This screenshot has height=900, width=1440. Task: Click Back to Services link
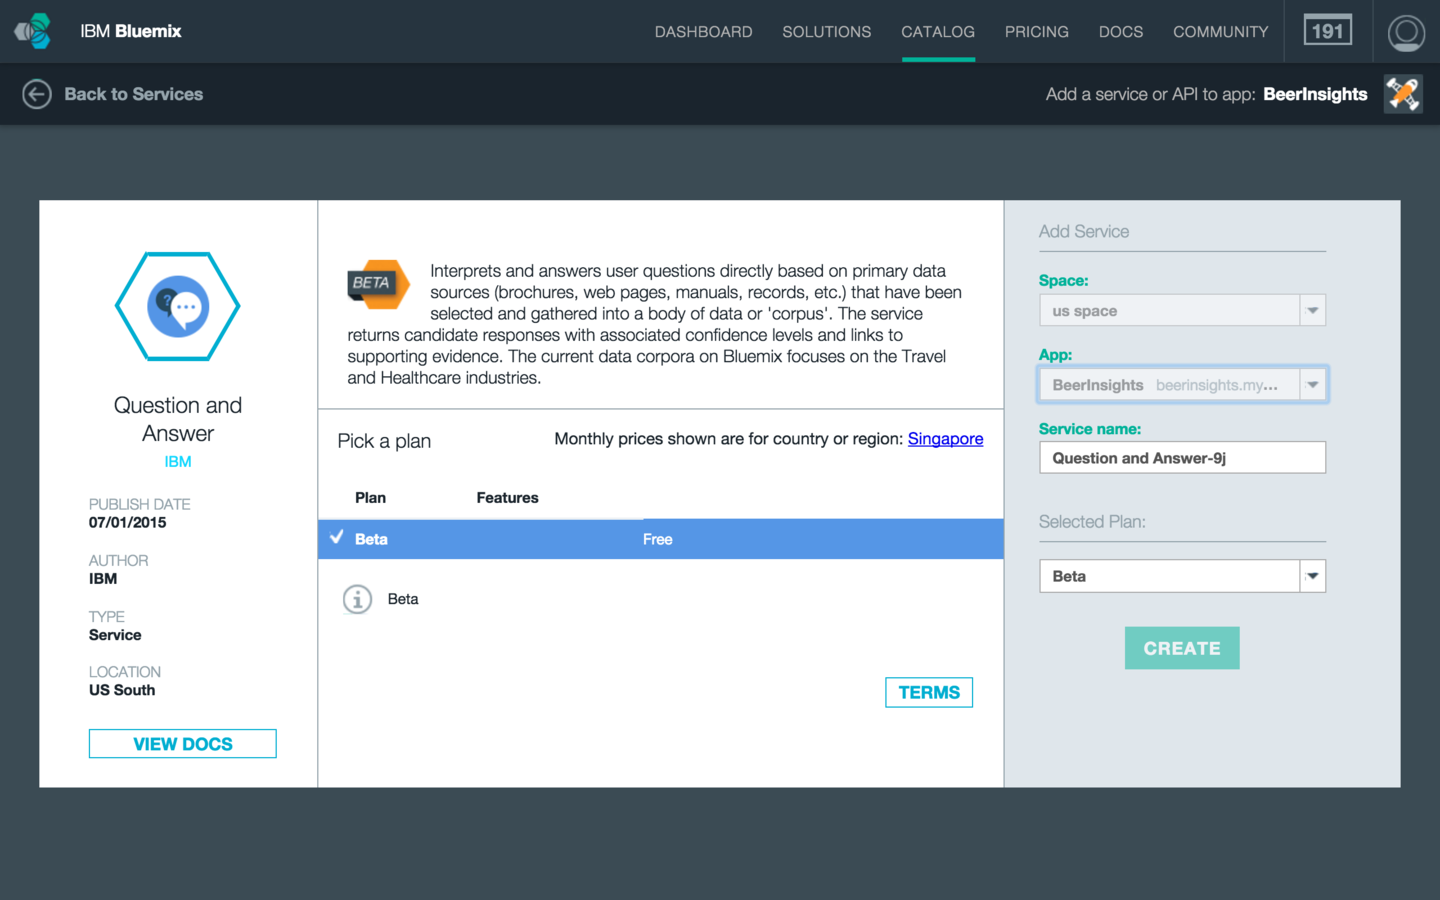133,94
